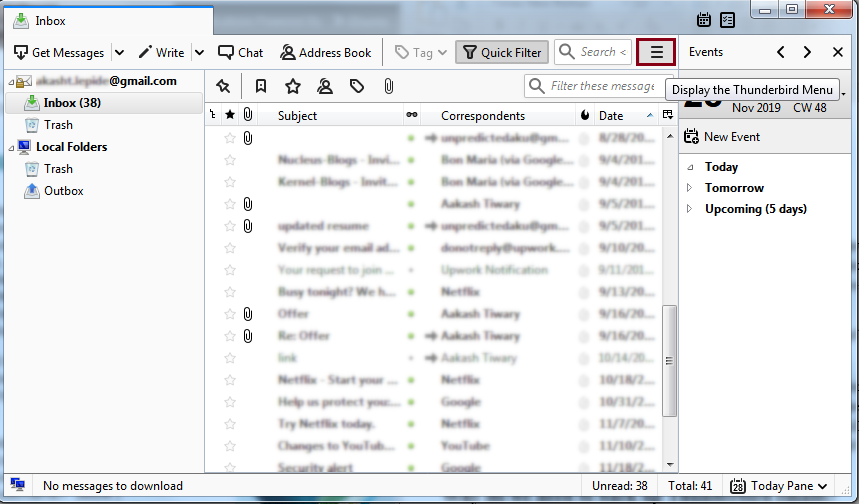The height and width of the screenshot is (504, 859).
Task: Go to next day in Events pane
Action: 807,52
